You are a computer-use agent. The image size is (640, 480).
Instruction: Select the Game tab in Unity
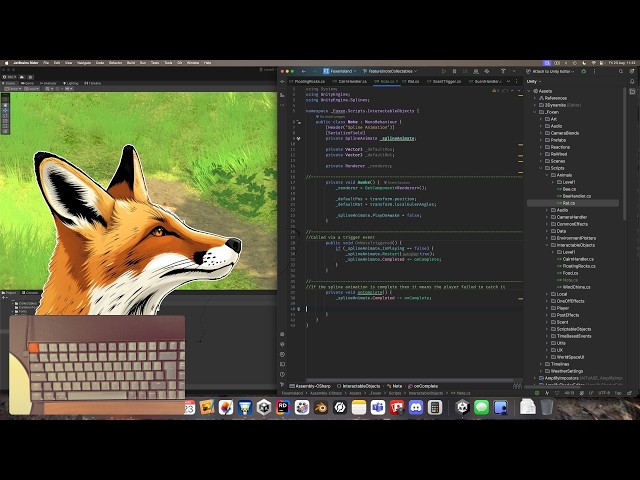pyautogui.click(x=27, y=83)
